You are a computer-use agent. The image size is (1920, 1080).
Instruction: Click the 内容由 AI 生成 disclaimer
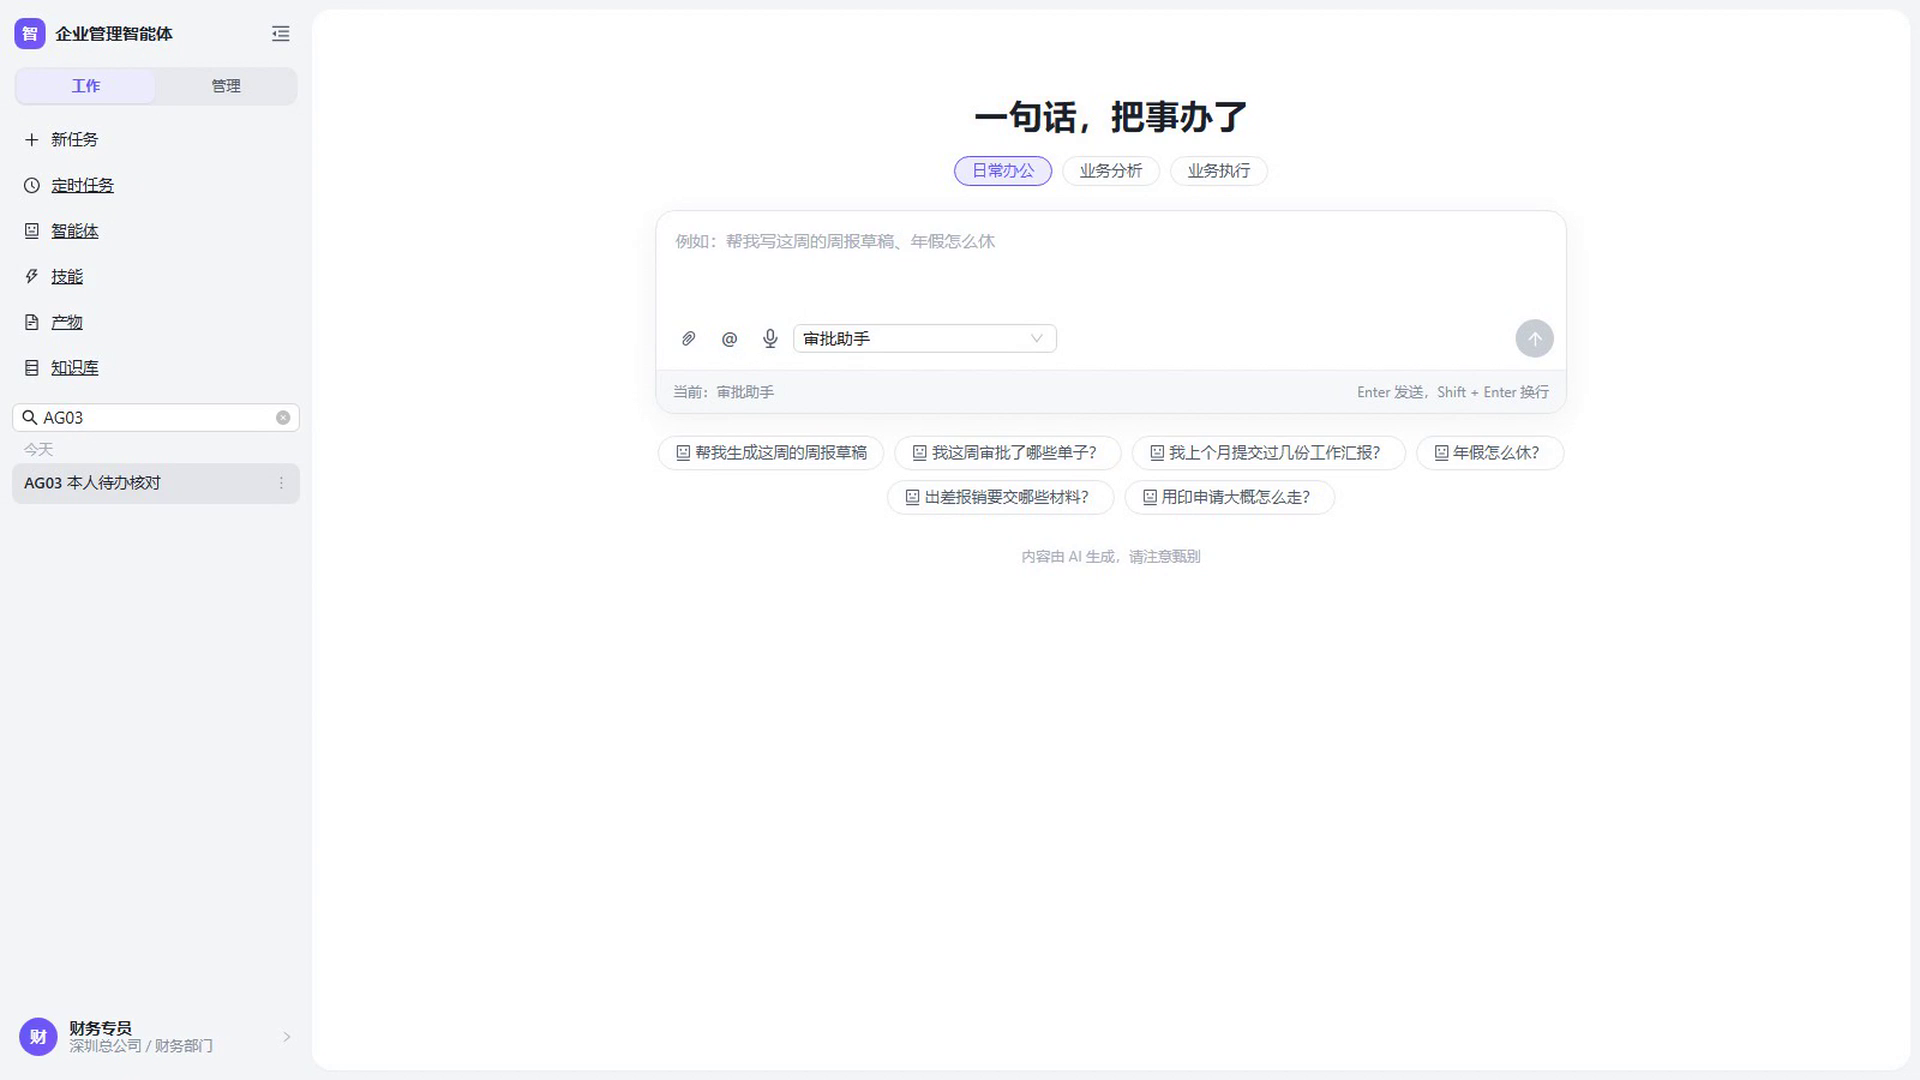pos(1111,557)
